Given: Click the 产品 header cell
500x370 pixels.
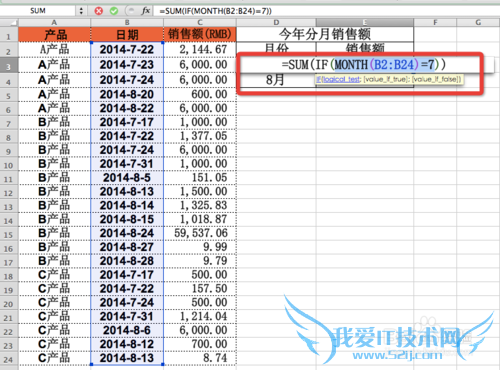Looking at the screenshot, I should [x=54, y=35].
